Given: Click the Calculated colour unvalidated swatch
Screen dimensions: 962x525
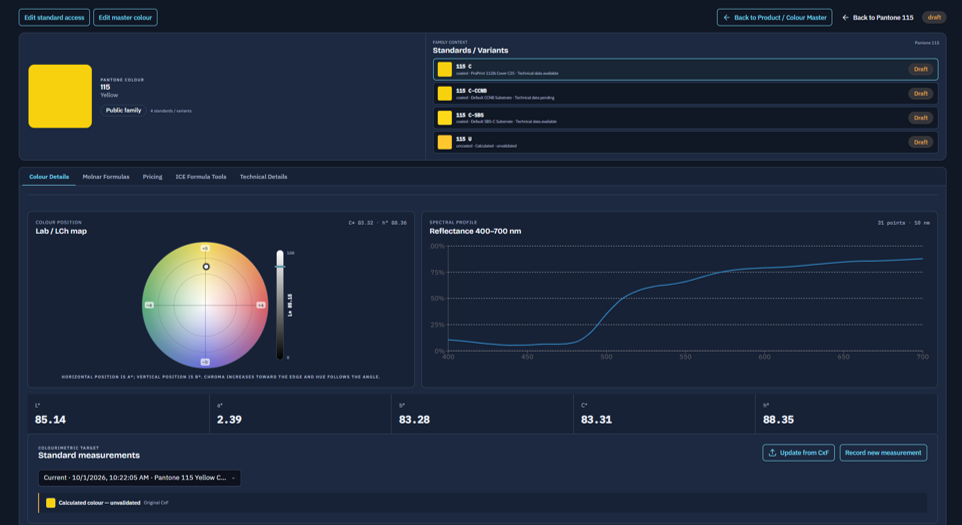Looking at the screenshot, I should pyautogui.click(x=51, y=503).
